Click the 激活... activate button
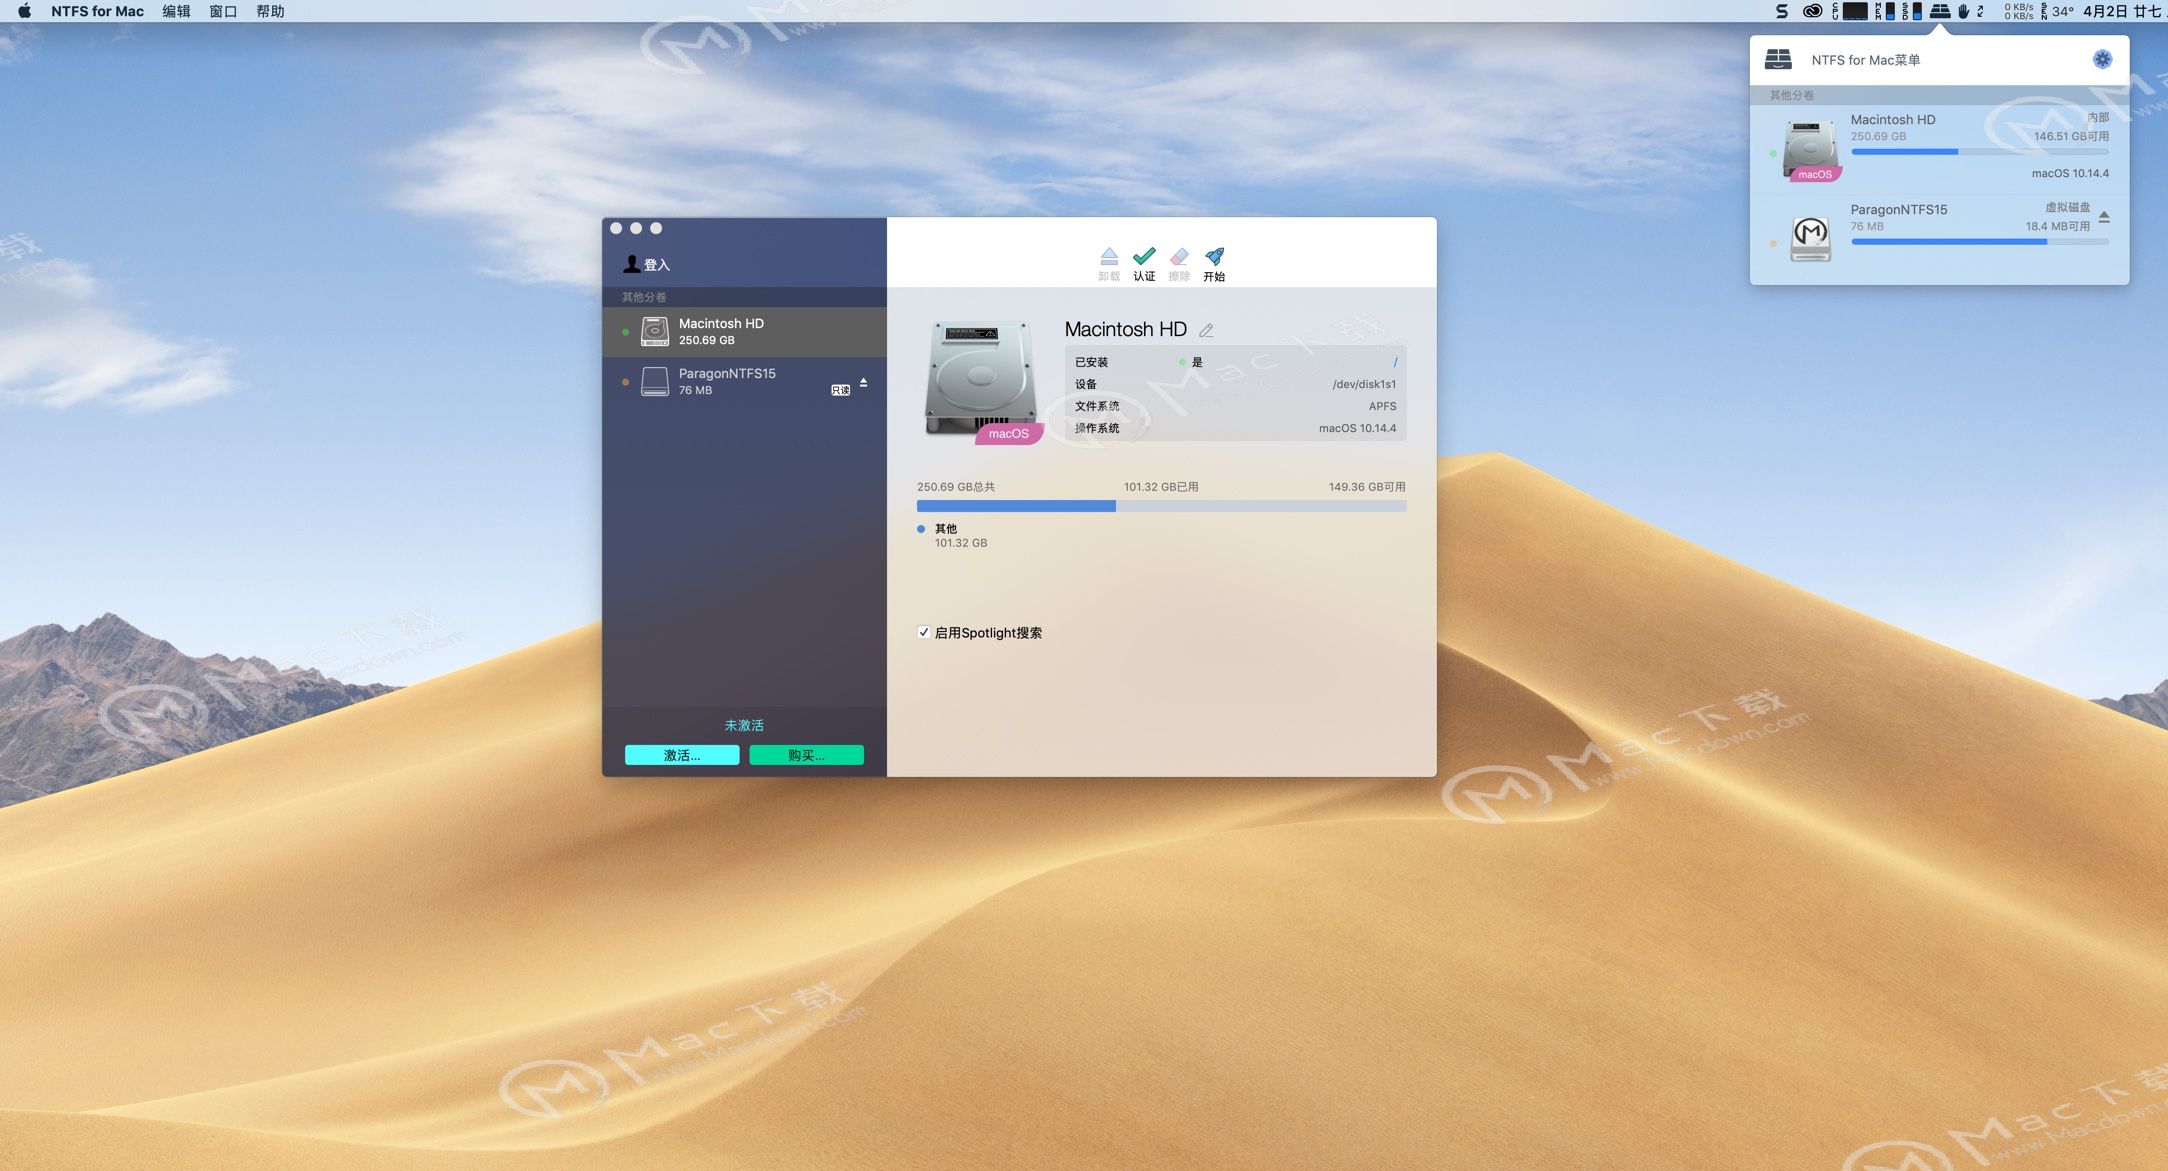 tap(682, 755)
